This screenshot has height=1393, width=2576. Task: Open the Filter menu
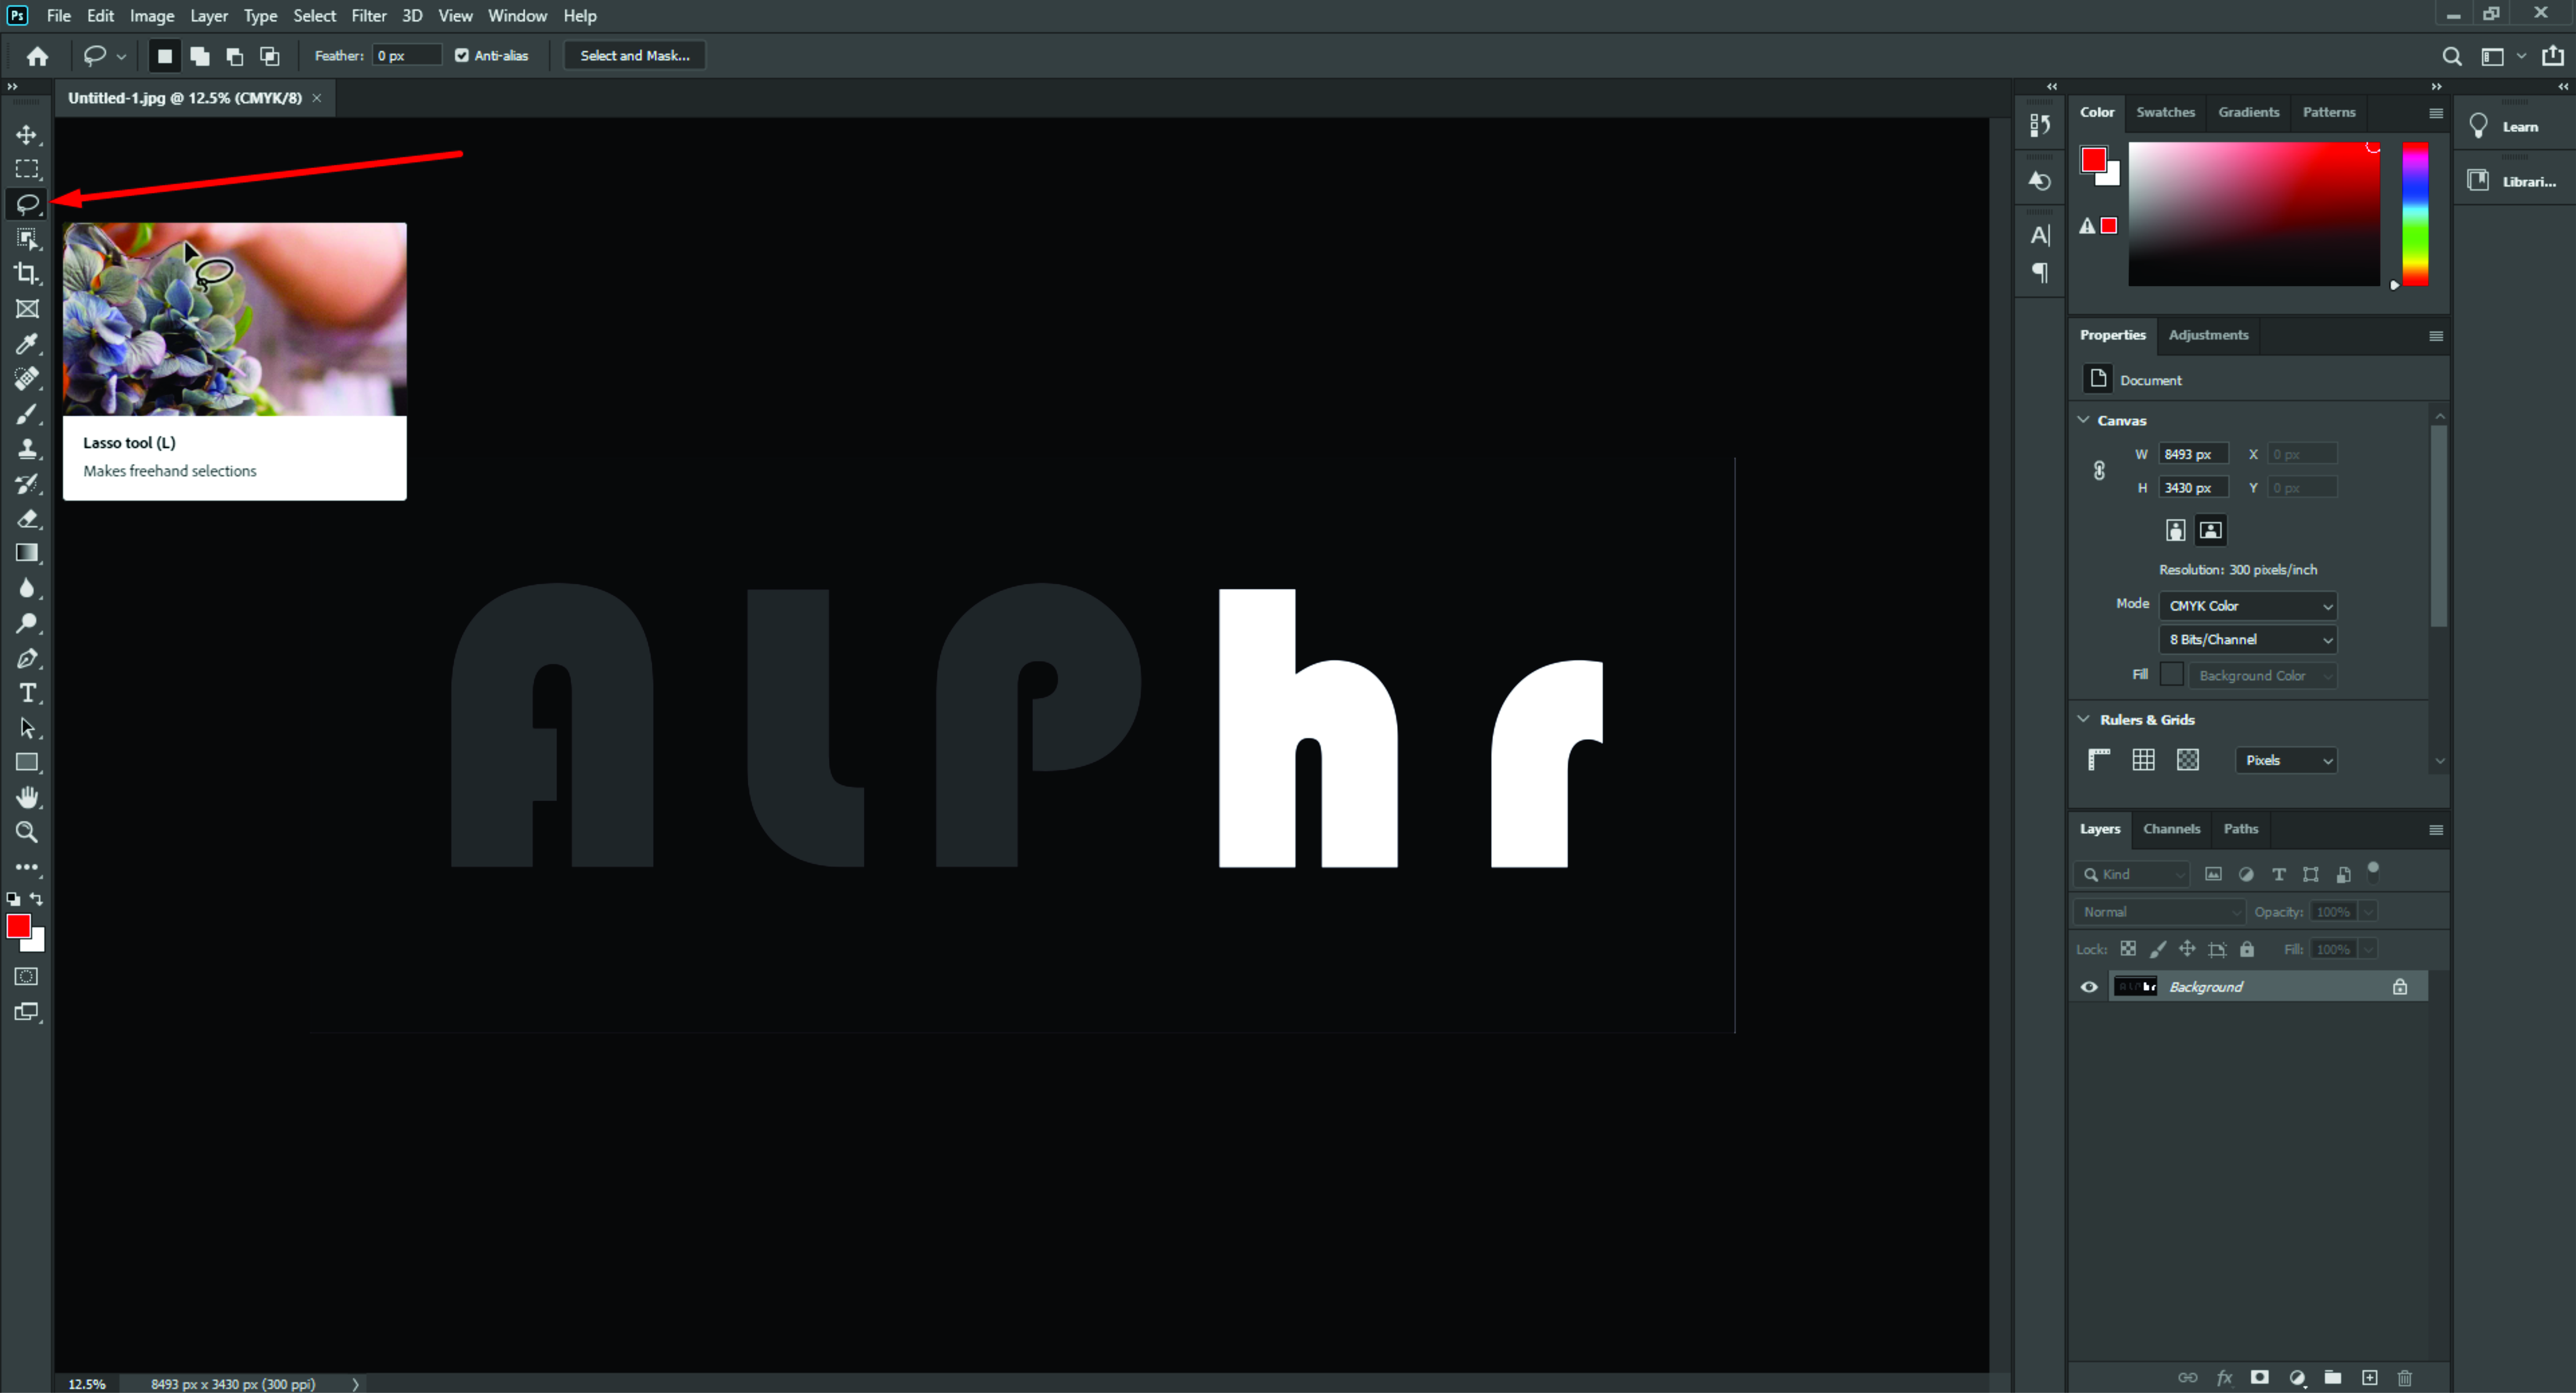pos(368,16)
